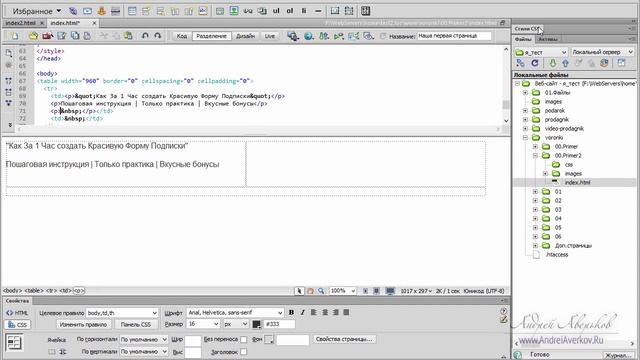Open the 'я_тест' site dropdown
640x360 pixels.
pos(541,52)
